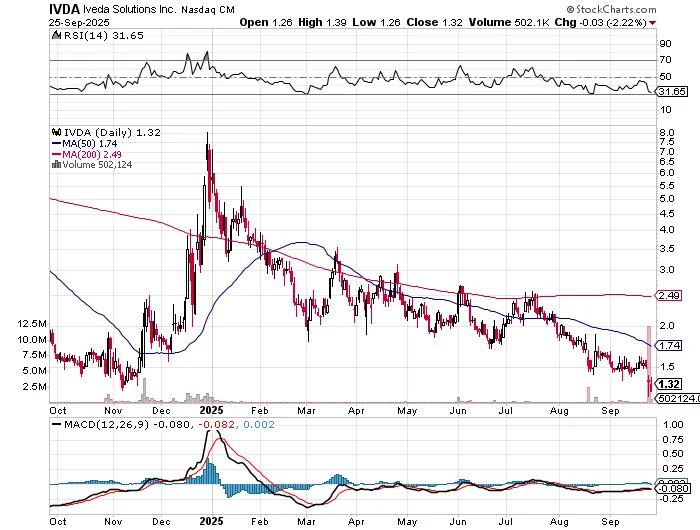Click the High 1.39 value
700x530 pixels.
click(322, 22)
